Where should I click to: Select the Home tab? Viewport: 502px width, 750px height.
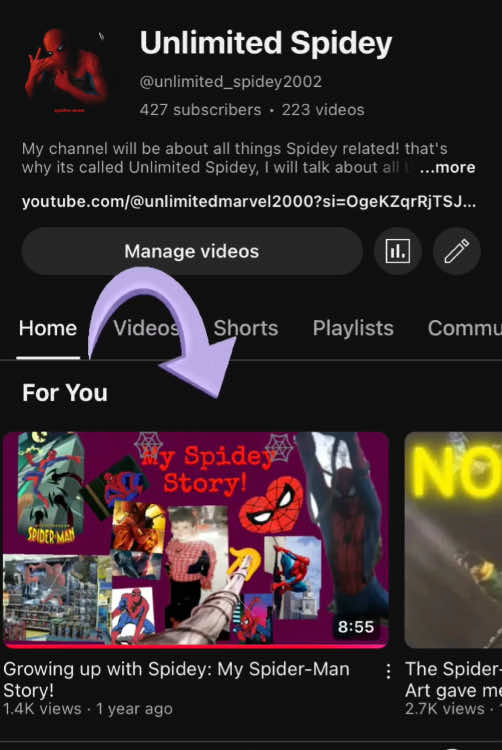coord(48,329)
